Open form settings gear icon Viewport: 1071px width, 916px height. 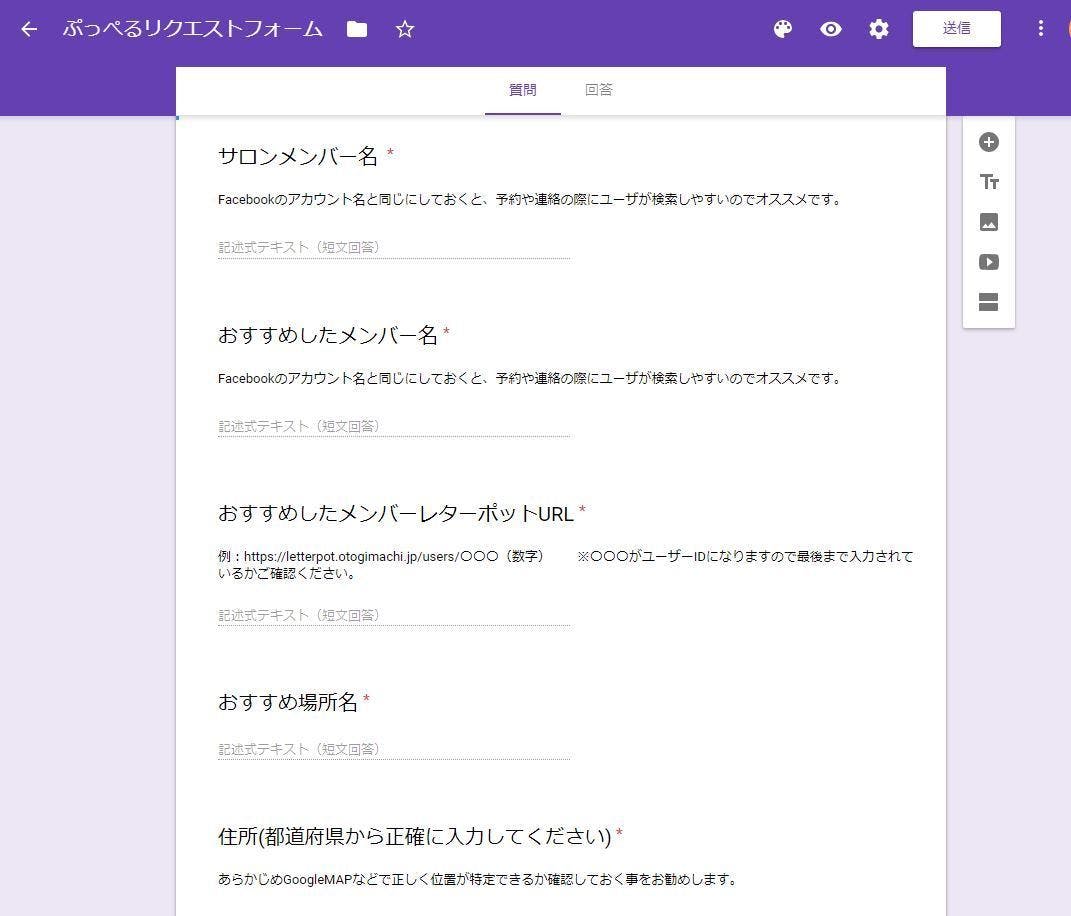coord(879,29)
